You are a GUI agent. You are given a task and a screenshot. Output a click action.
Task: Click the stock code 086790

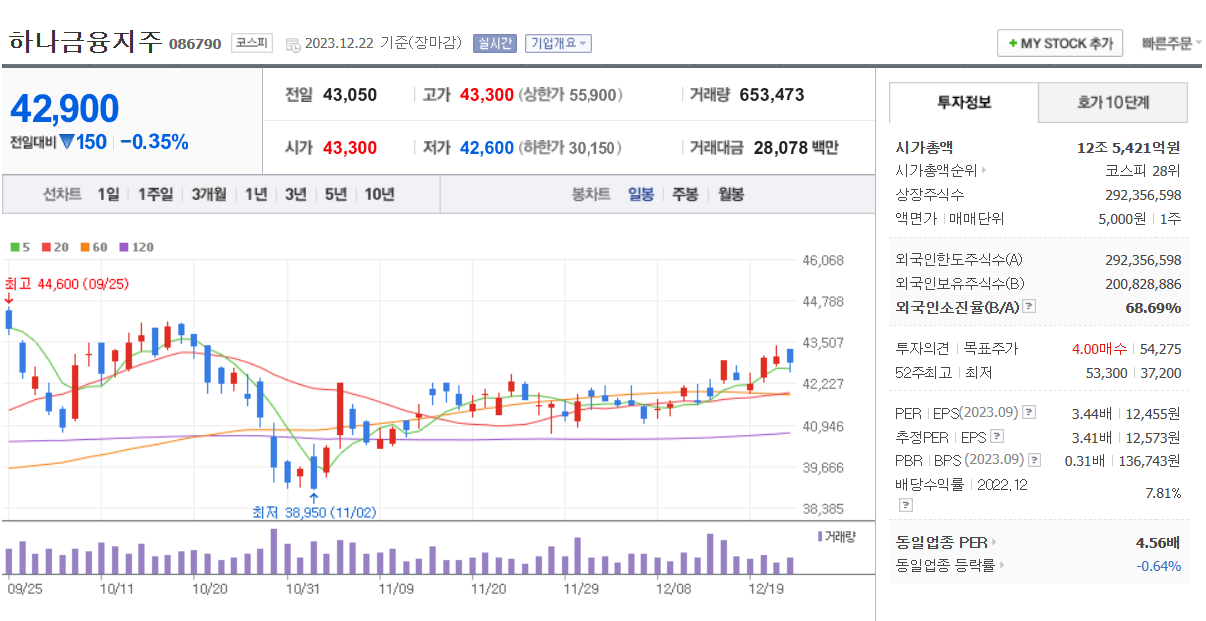pyautogui.click(x=195, y=44)
